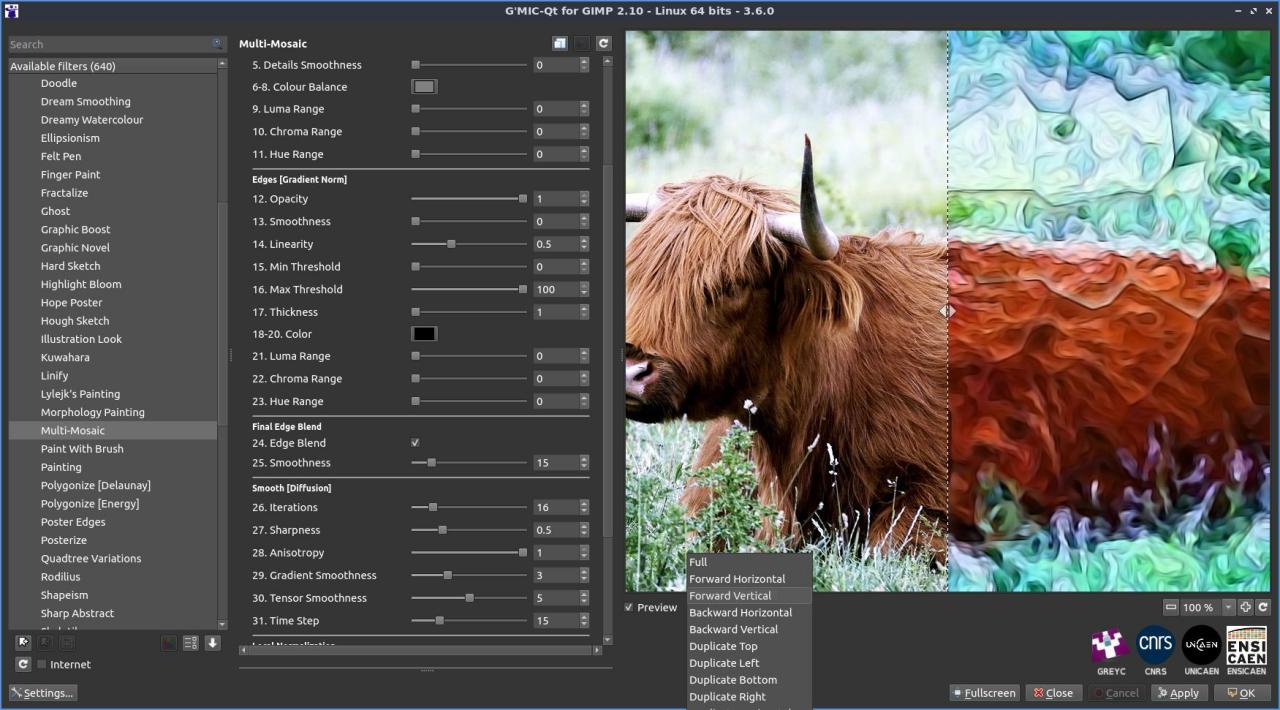Adjust the Iterations spinbox arrows
Viewport: 1280px width, 710px height.
[584, 508]
